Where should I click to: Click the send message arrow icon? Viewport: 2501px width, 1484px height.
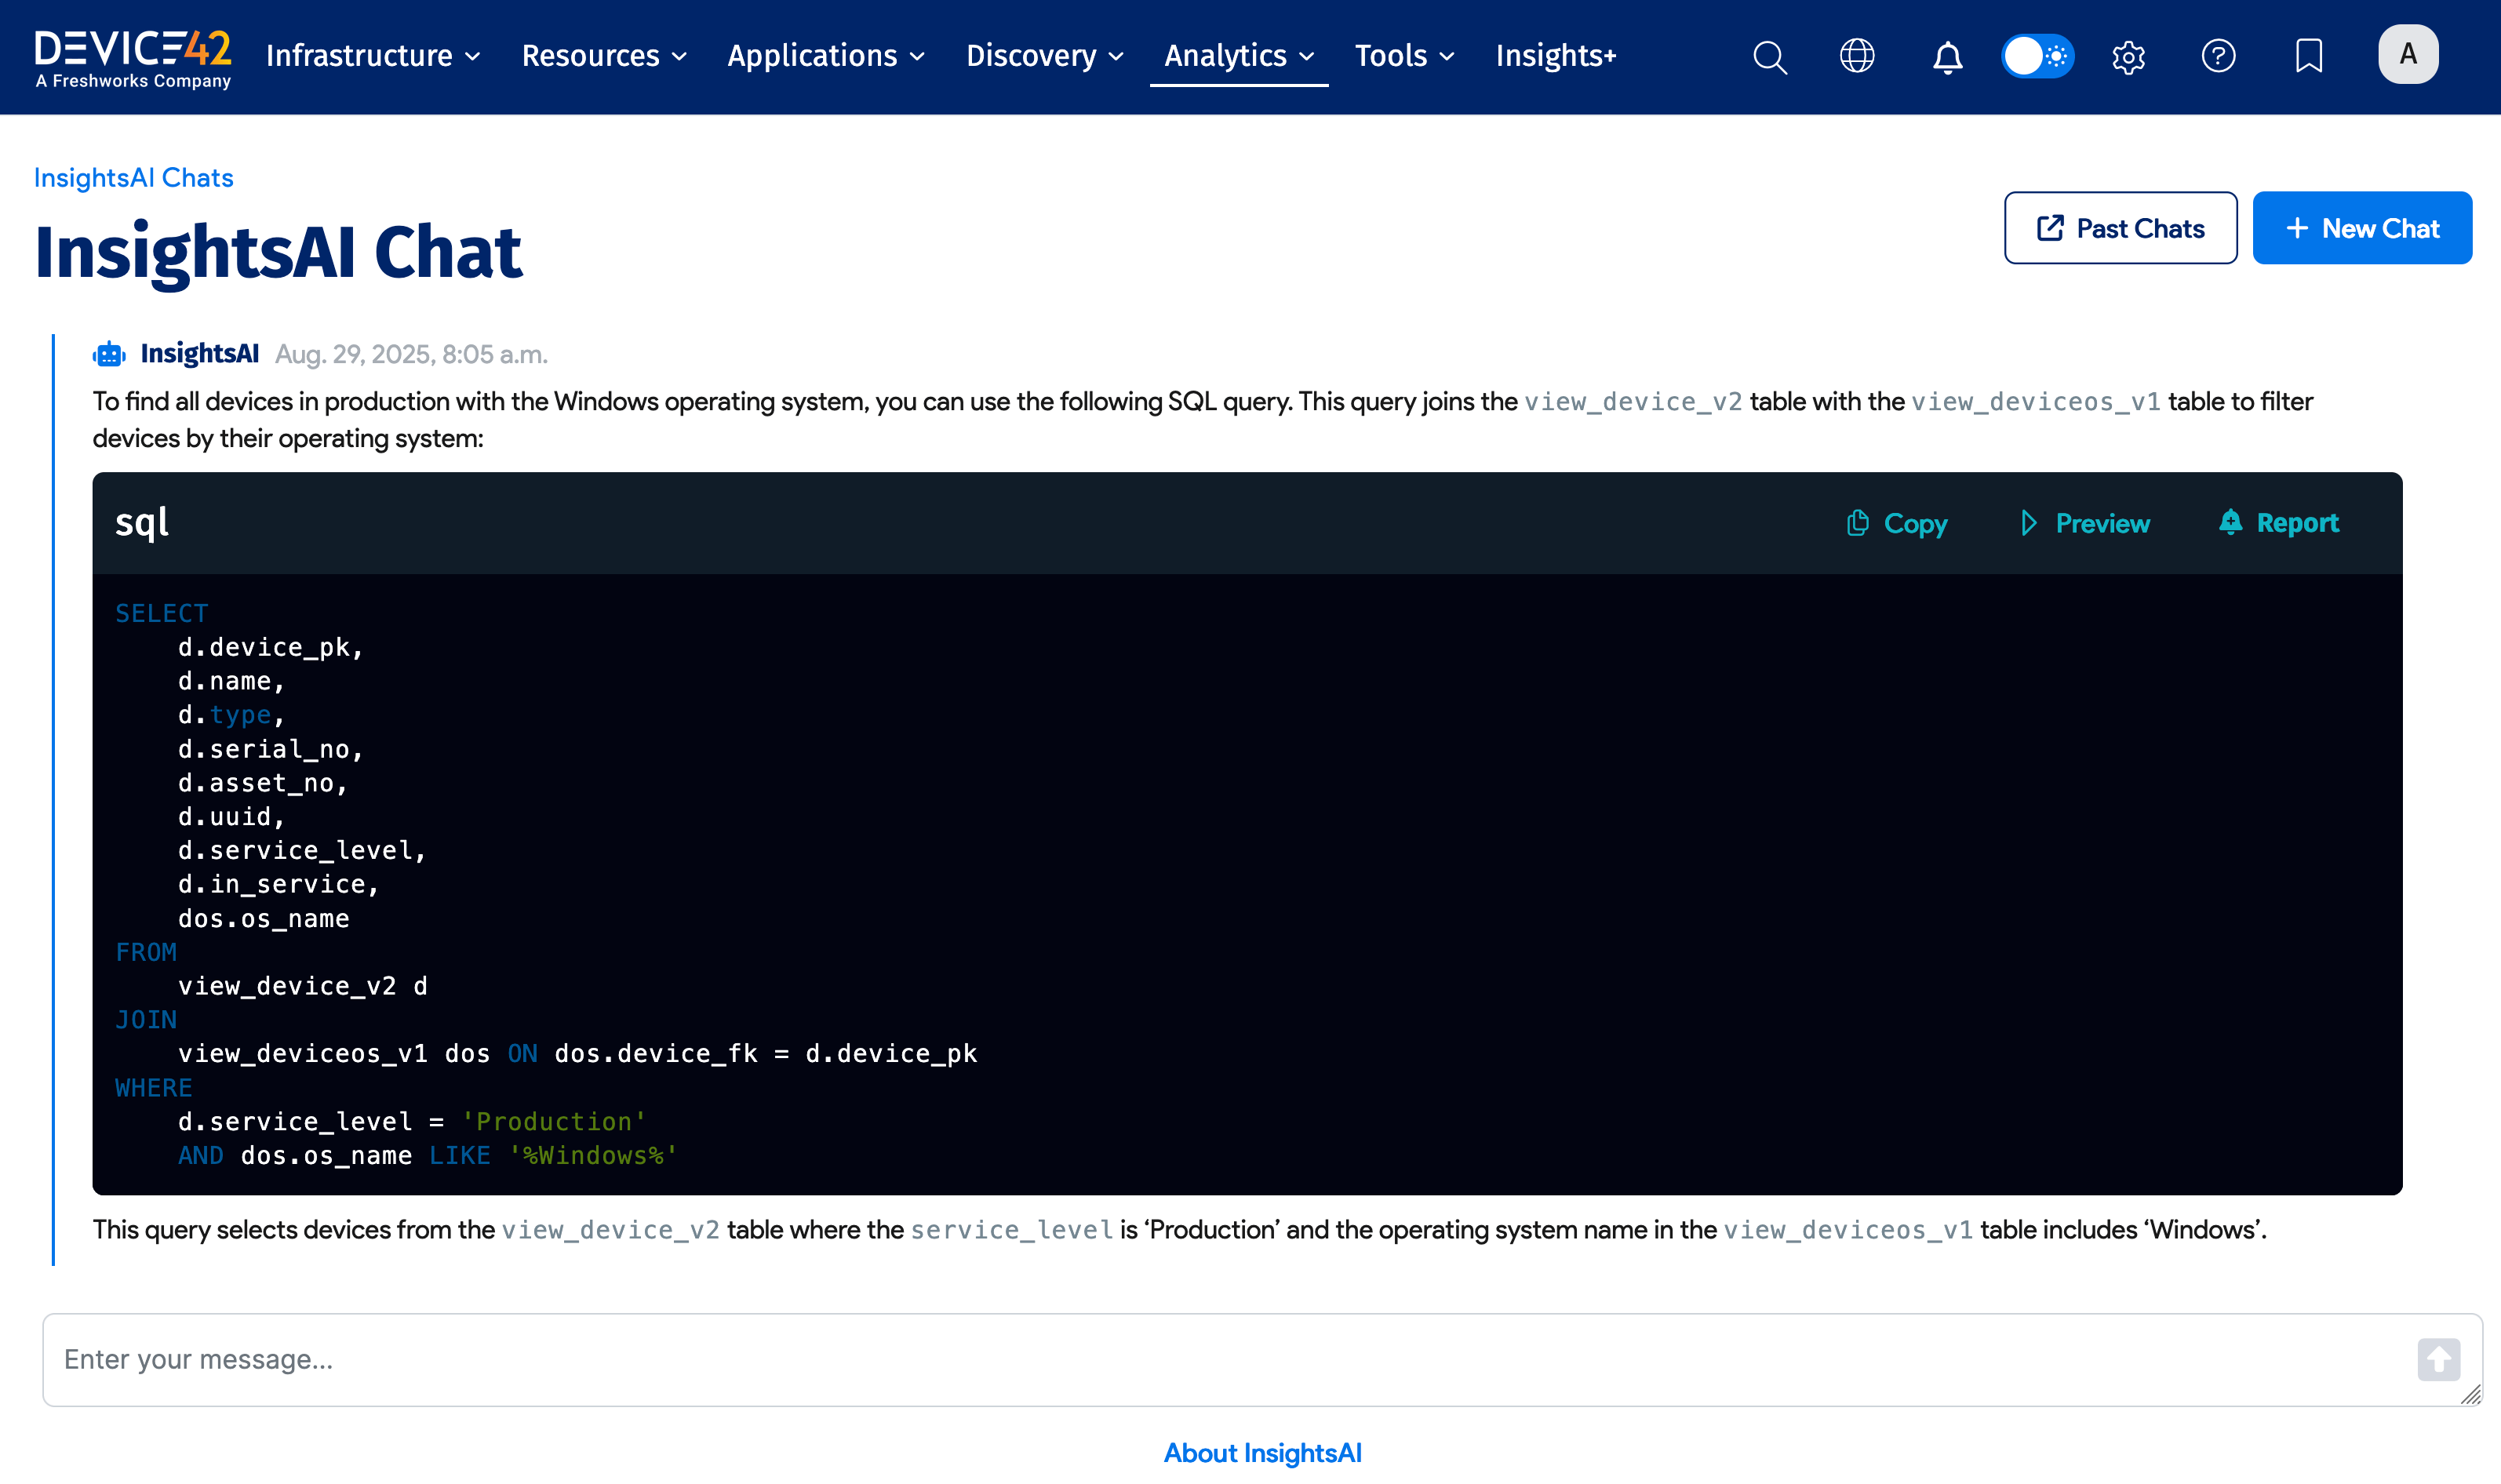(x=2438, y=1359)
